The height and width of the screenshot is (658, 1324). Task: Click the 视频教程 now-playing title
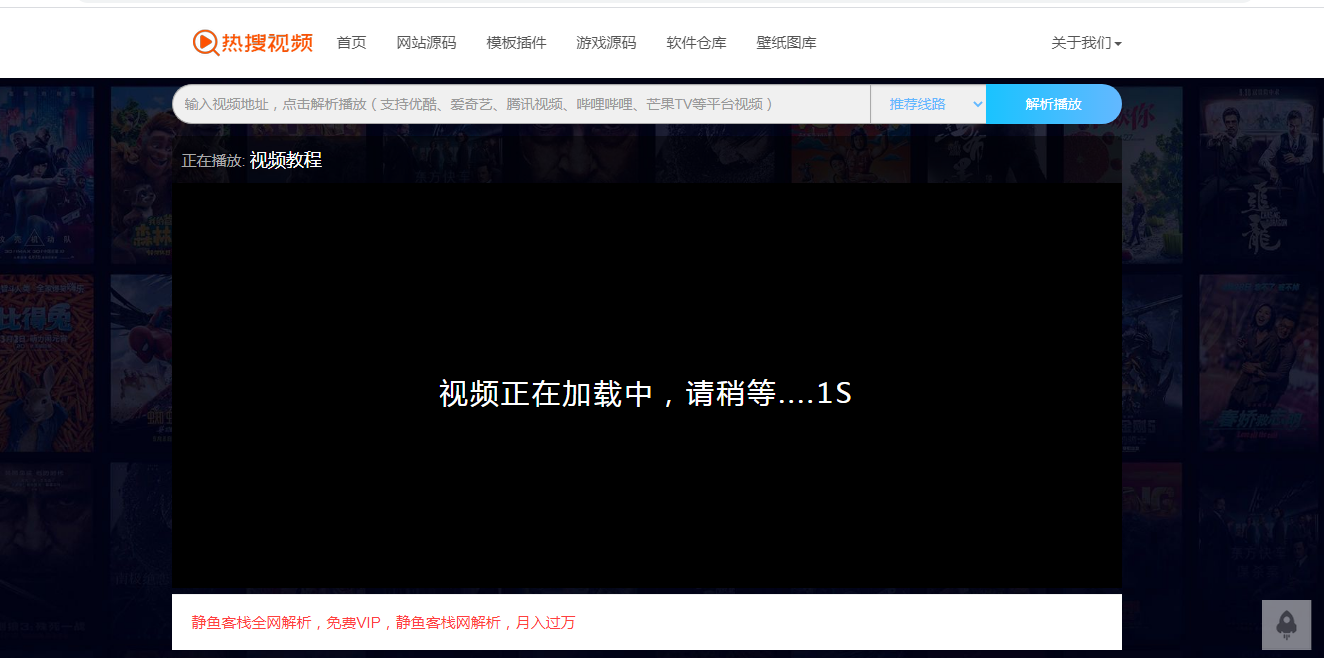click(x=286, y=160)
